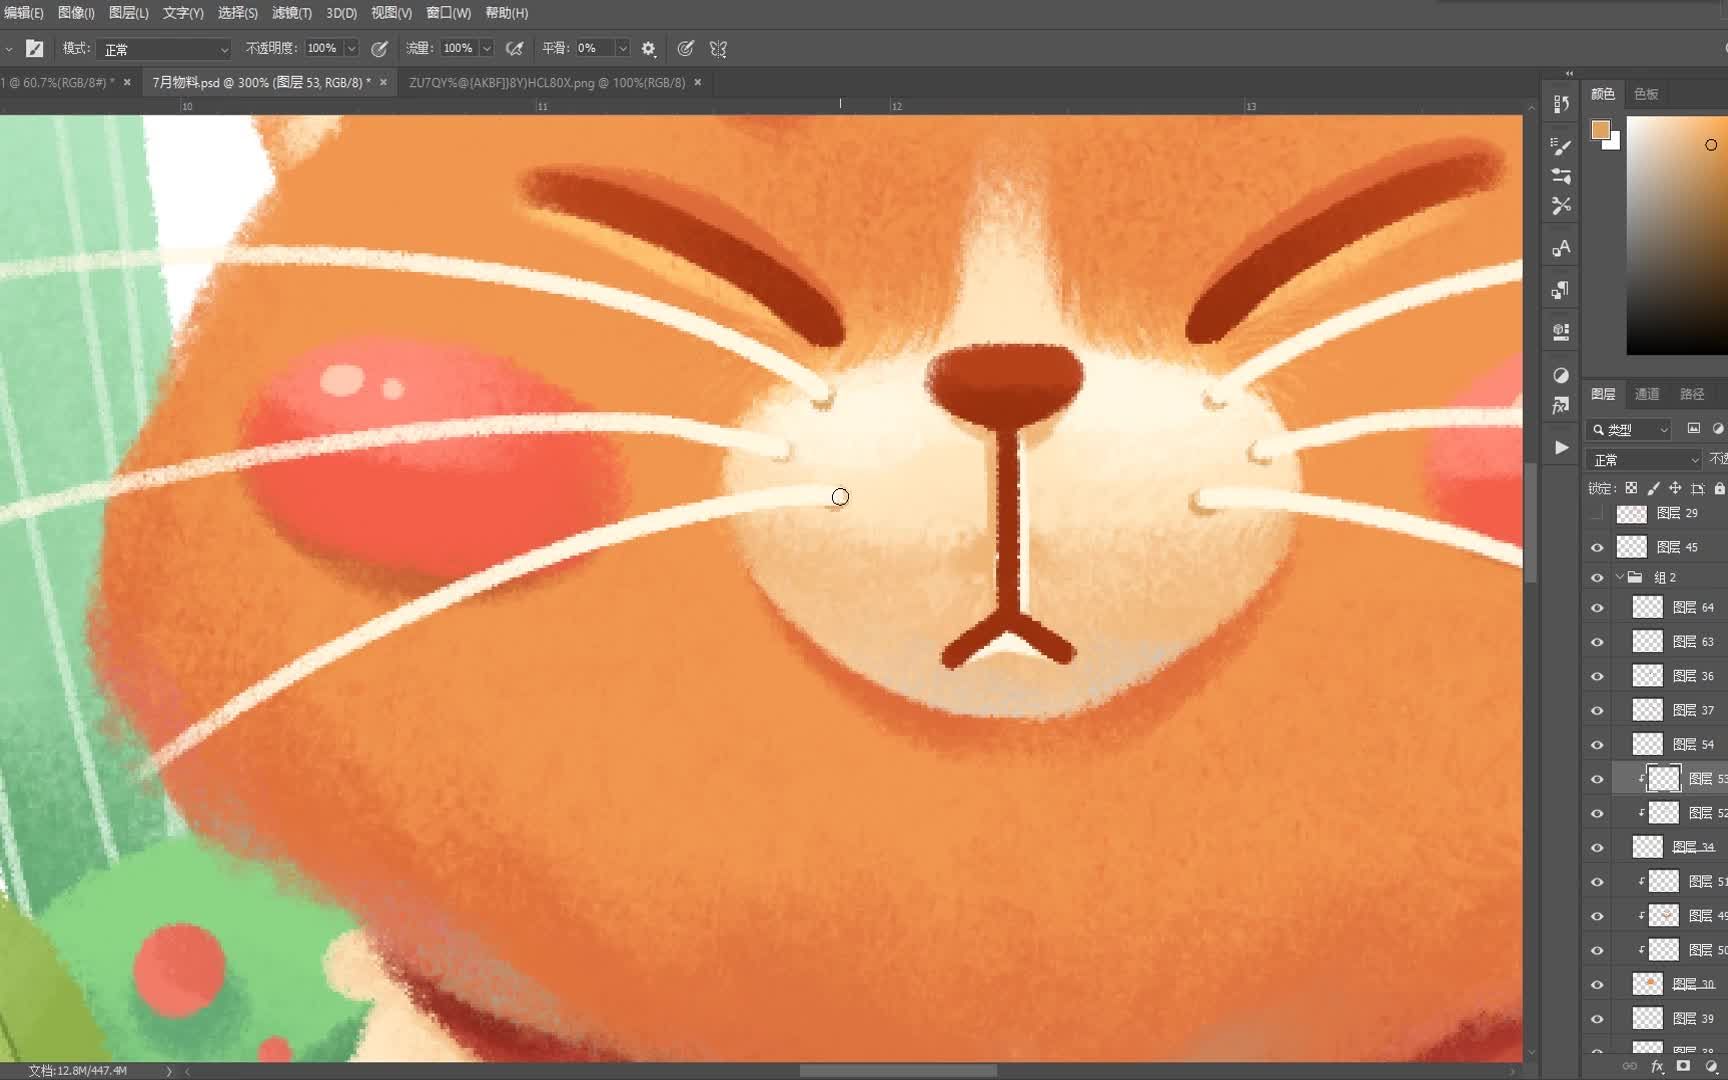Lock image pixels brush icon
Screen dimensions: 1728x1080
(1653, 488)
